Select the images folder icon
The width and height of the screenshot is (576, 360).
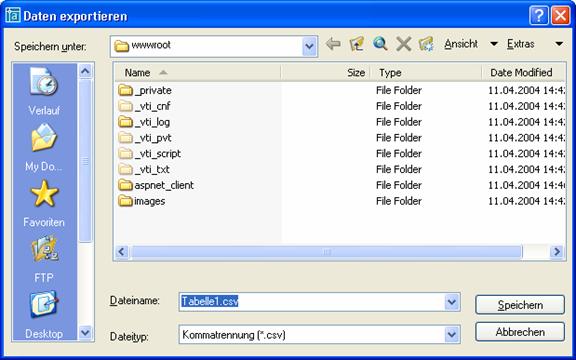click(x=125, y=201)
